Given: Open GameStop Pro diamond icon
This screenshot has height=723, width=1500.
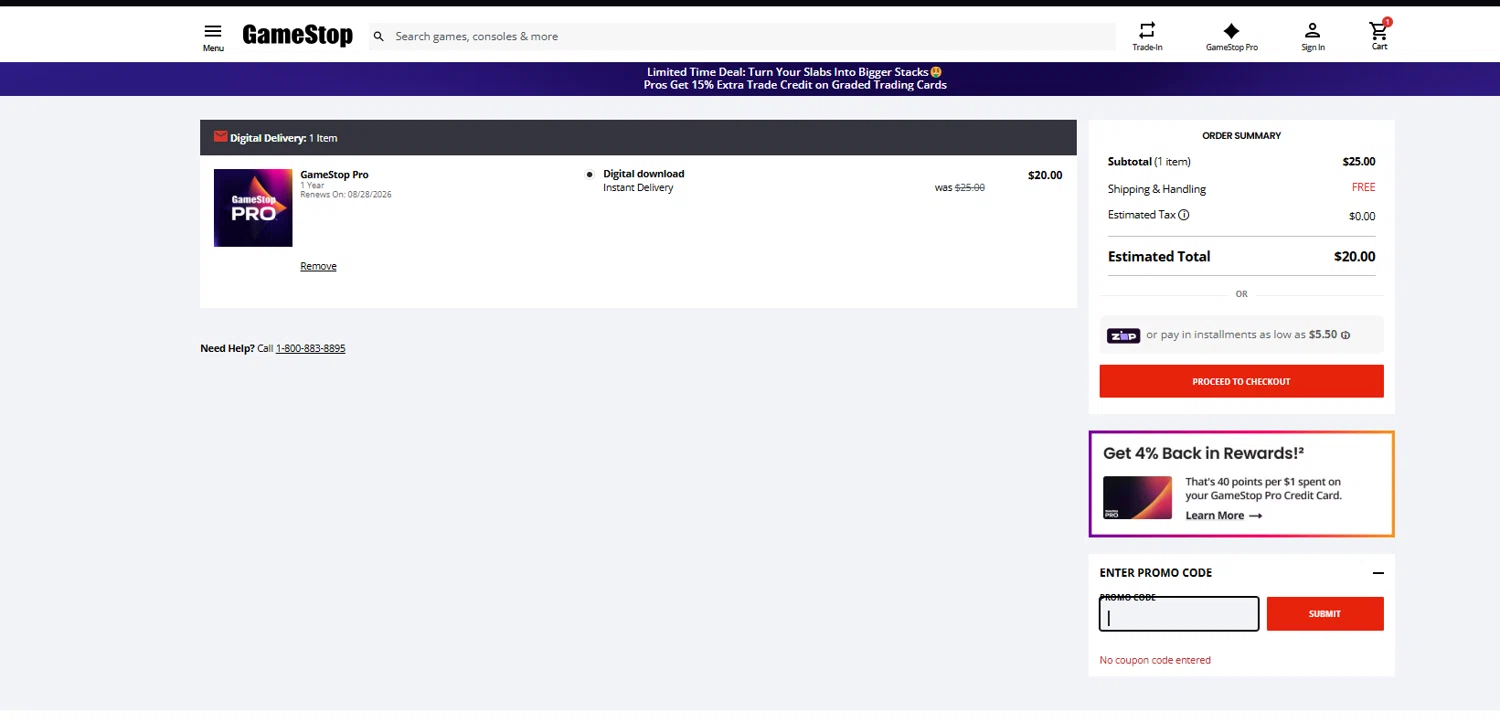Looking at the screenshot, I should click(x=1231, y=31).
